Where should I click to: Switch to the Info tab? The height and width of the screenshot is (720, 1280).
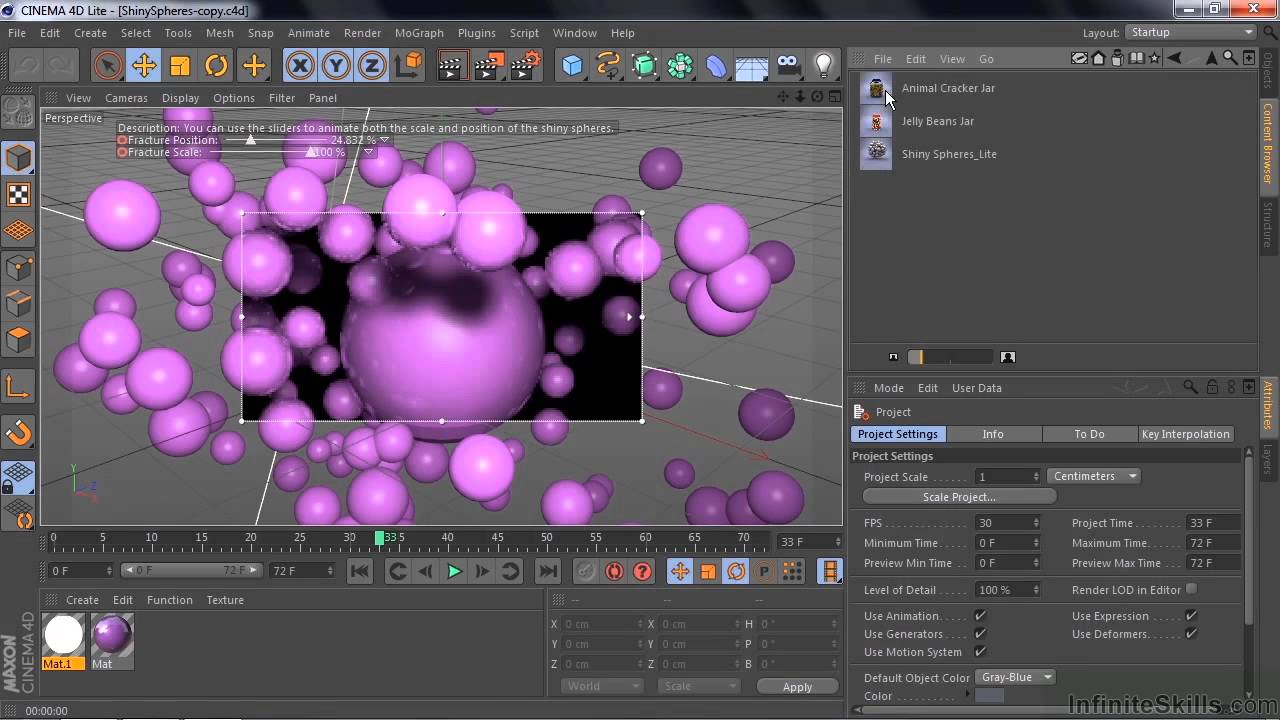point(993,434)
